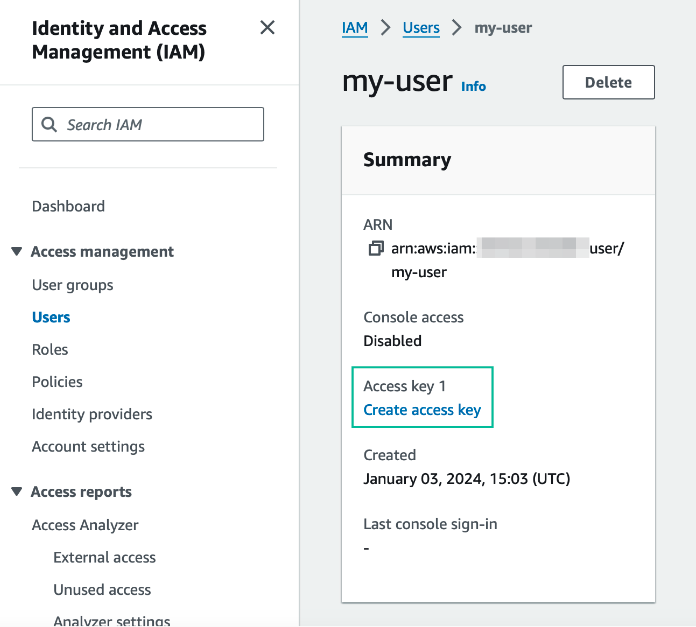
Task: Select Unused access under Access Analyzer
Action: [x=102, y=590]
